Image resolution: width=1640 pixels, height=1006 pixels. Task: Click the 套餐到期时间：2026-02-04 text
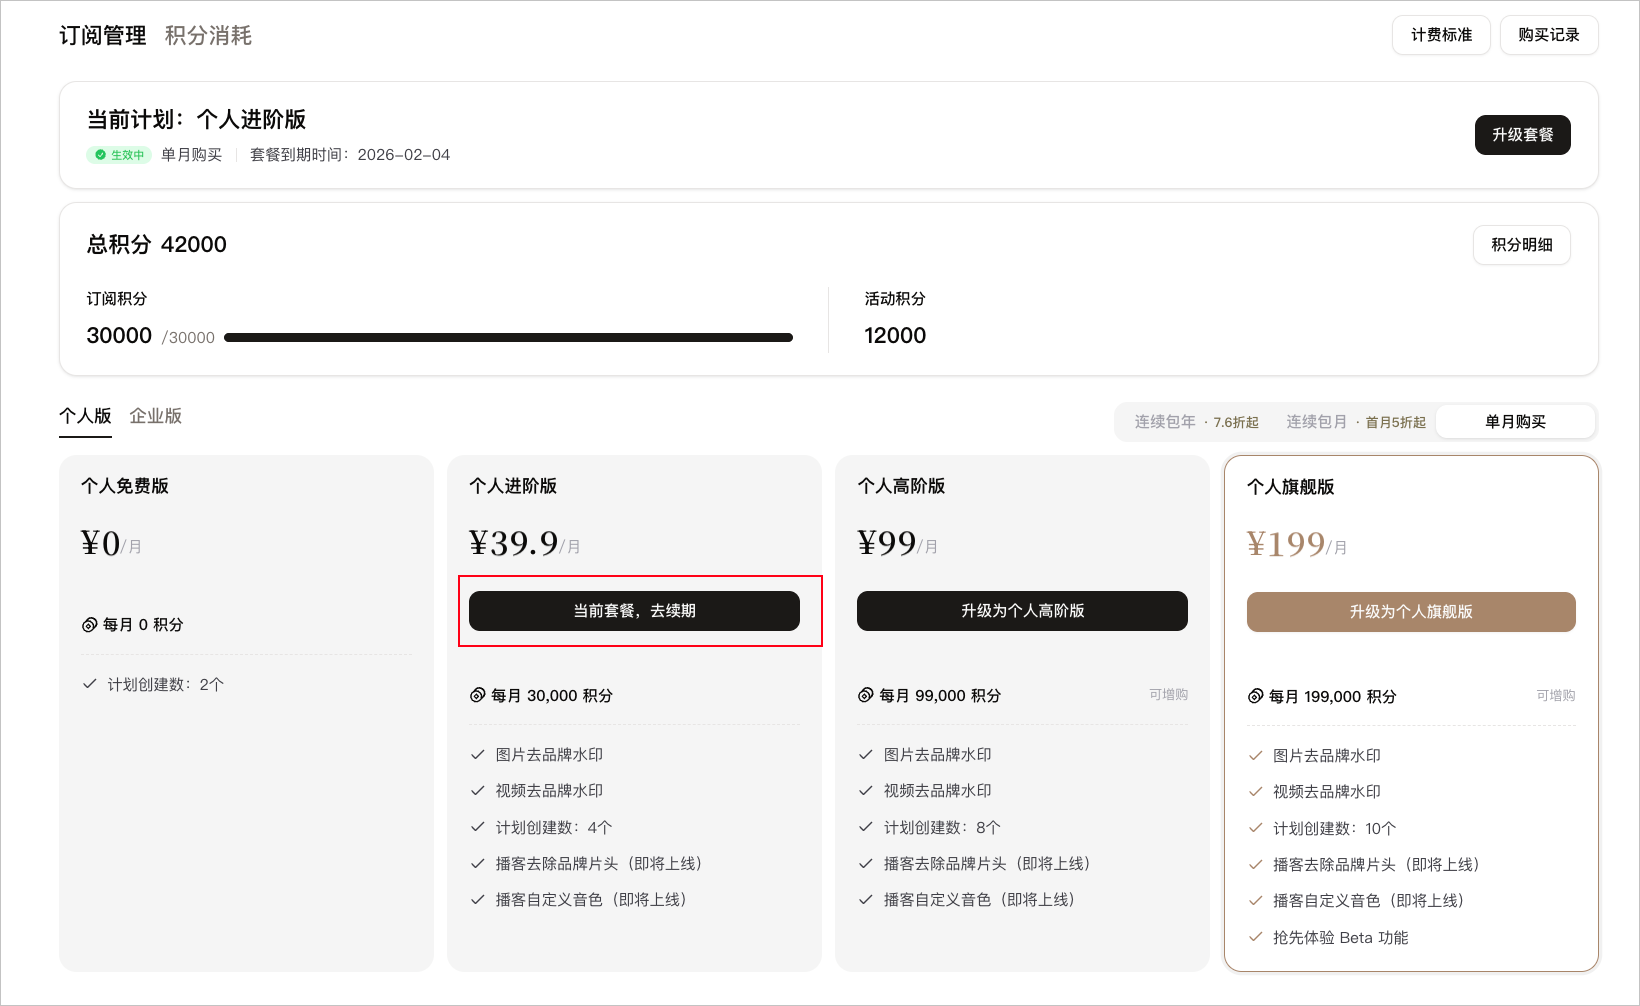[350, 155]
